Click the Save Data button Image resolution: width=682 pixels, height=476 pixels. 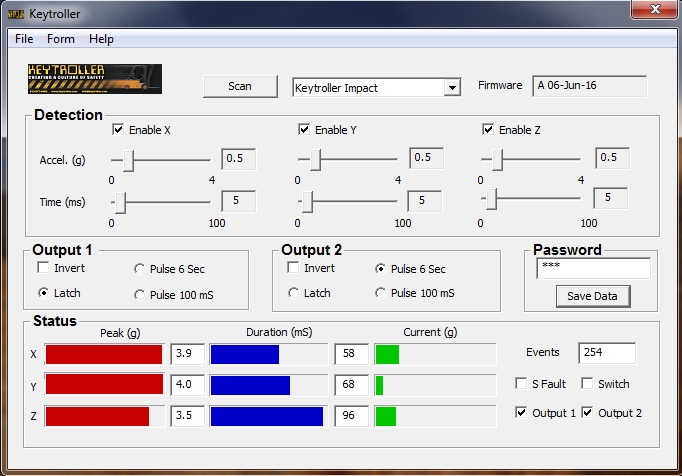(593, 296)
